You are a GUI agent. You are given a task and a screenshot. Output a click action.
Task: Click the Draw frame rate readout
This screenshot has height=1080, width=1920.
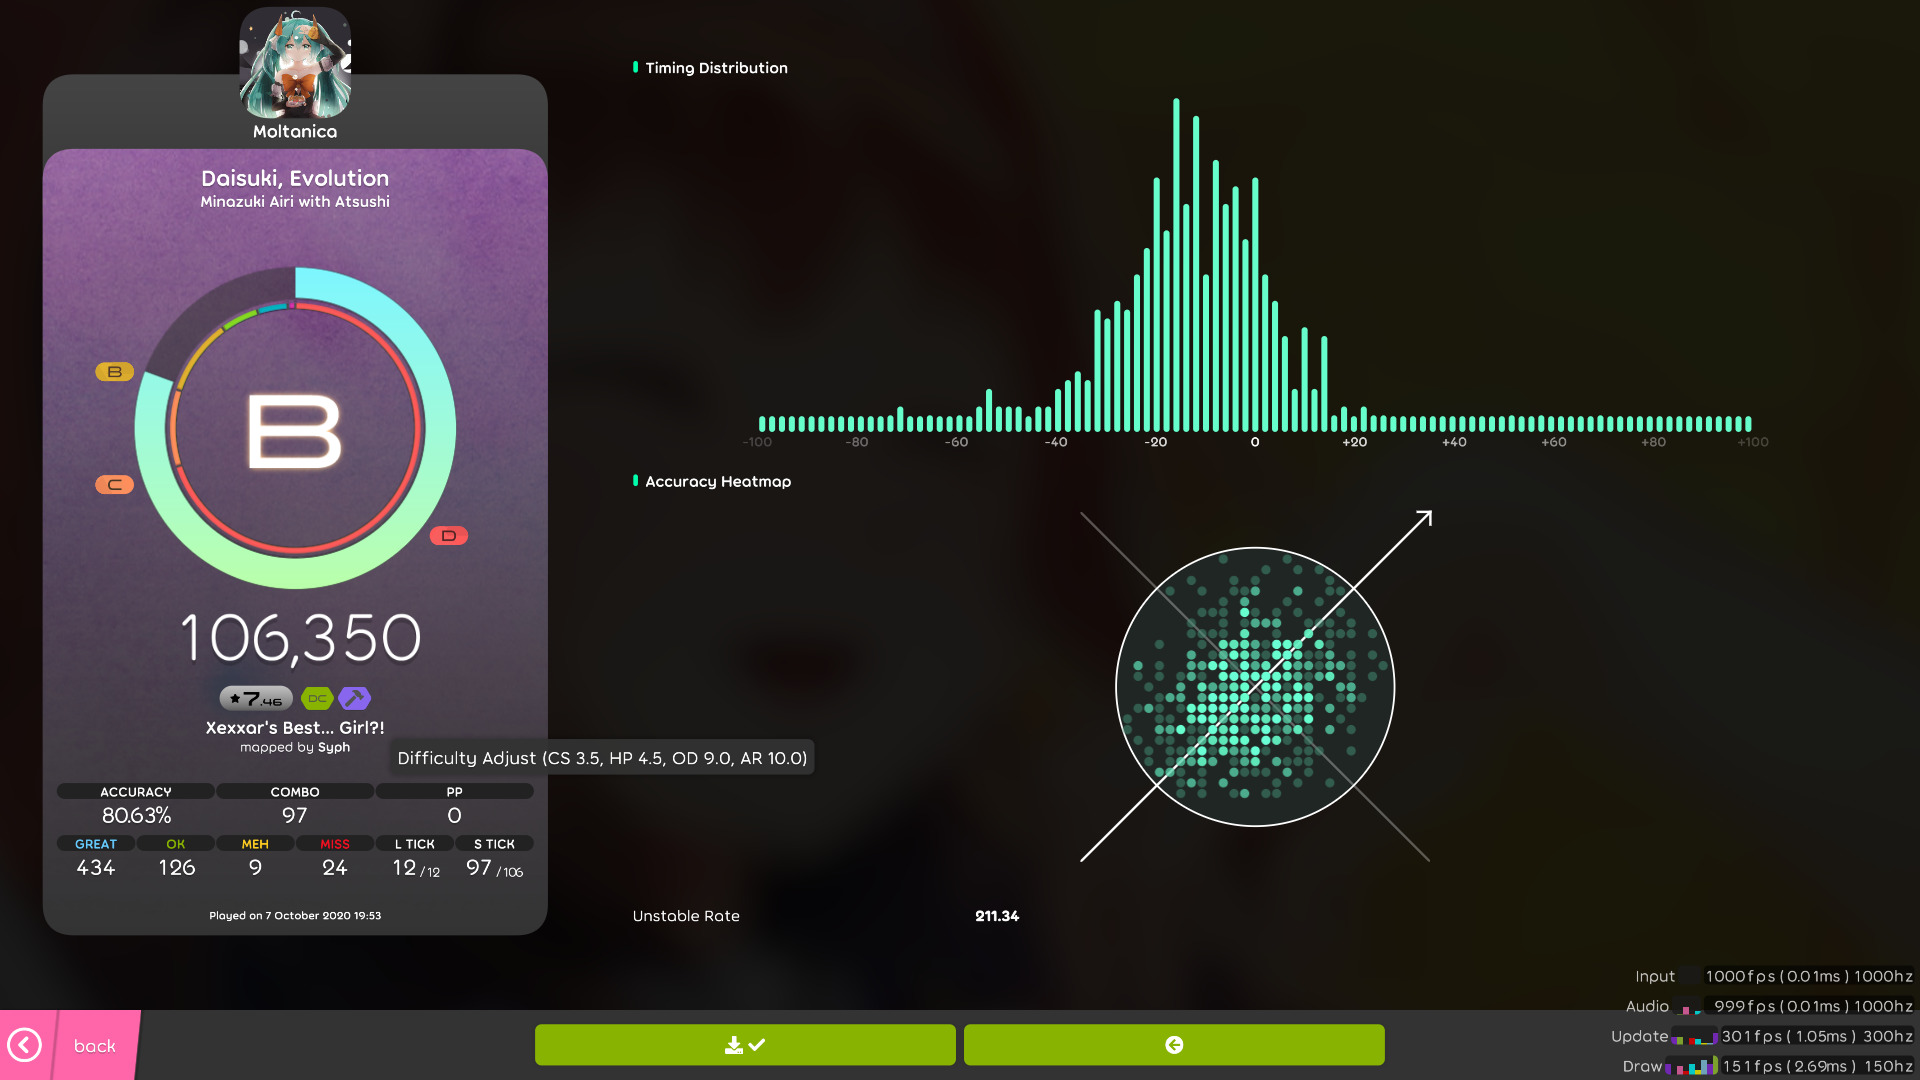point(1817,1066)
